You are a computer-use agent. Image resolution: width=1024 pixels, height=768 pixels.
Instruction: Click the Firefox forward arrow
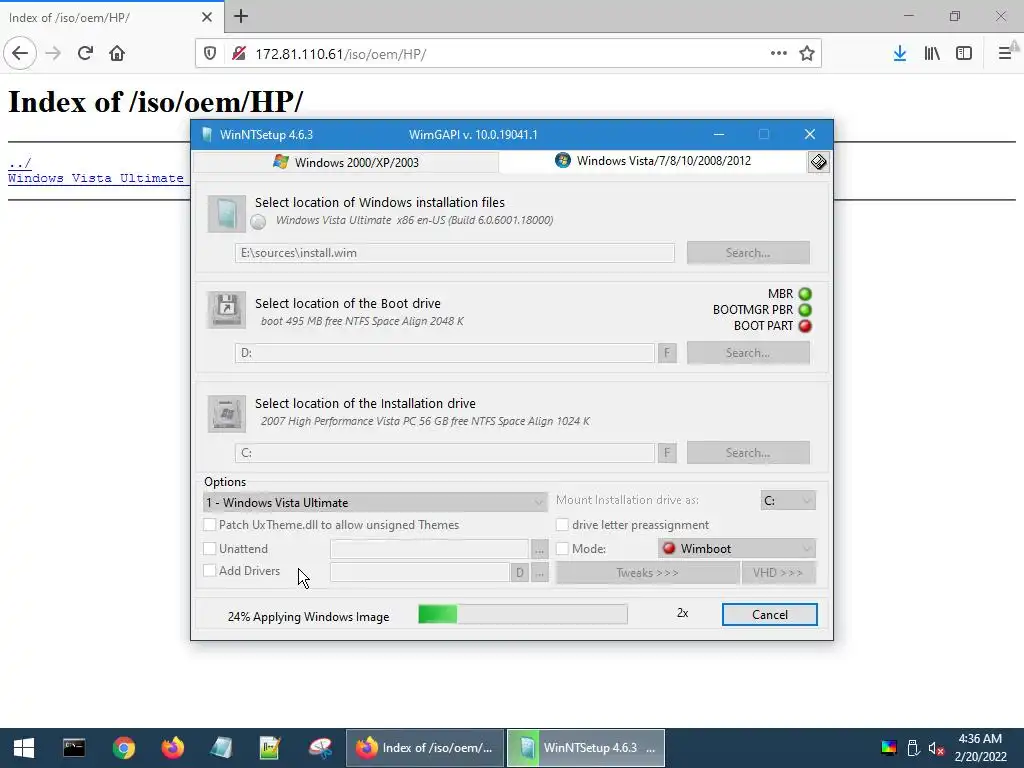tap(53, 54)
